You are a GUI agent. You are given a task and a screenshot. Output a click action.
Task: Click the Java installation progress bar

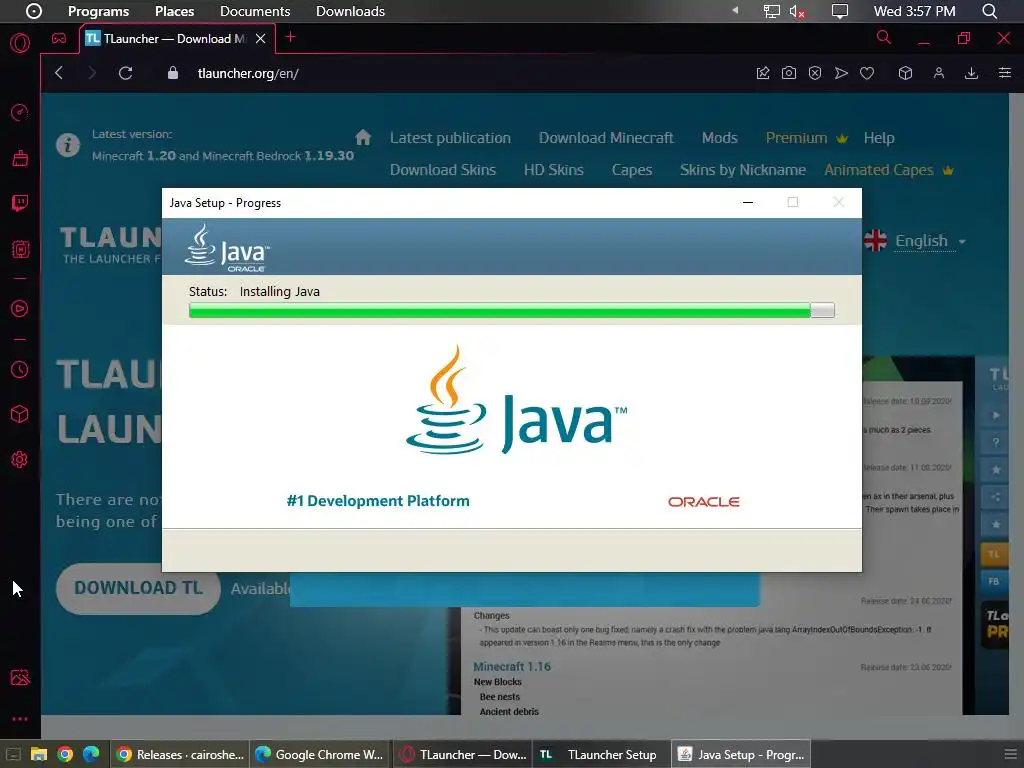(511, 310)
